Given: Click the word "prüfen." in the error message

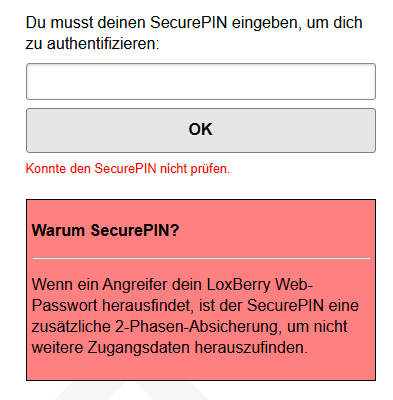Looking at the screenshot, I should 210,169.
